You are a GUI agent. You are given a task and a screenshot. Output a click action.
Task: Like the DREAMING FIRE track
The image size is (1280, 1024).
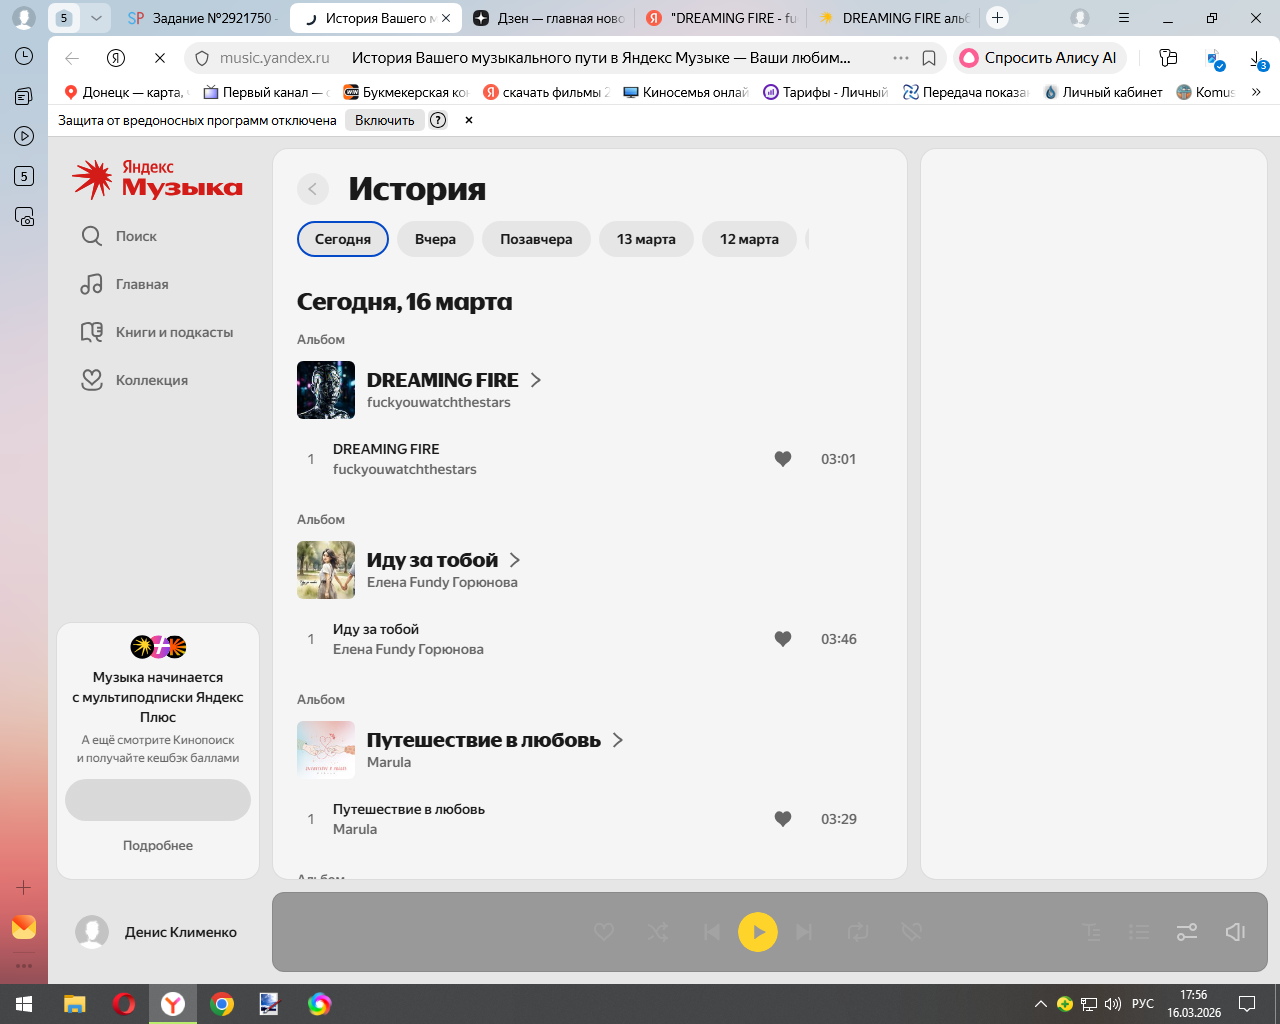[x=783, y=459]
